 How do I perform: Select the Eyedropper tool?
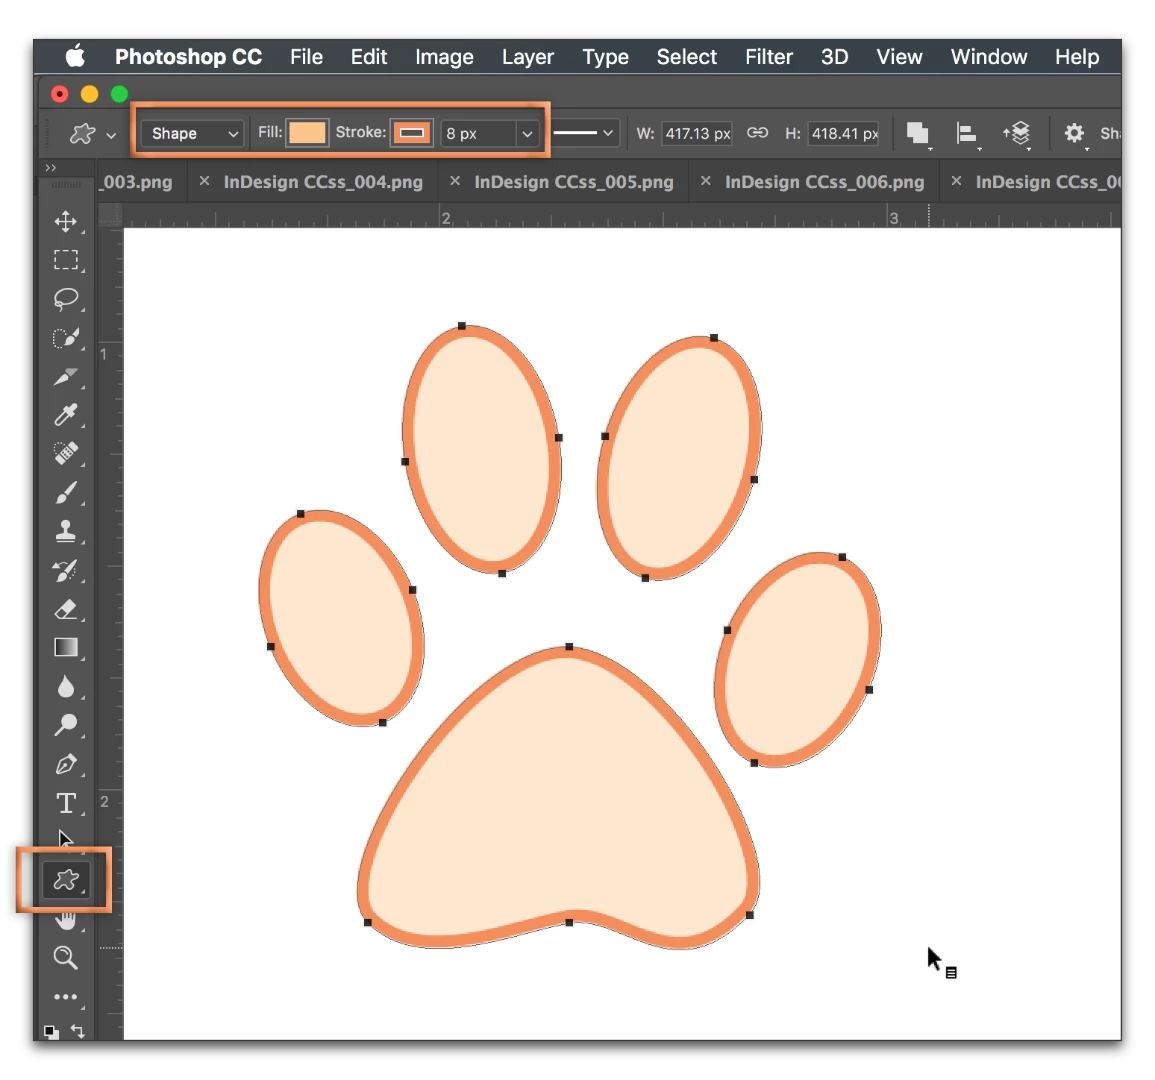click(x=66, y=415)
